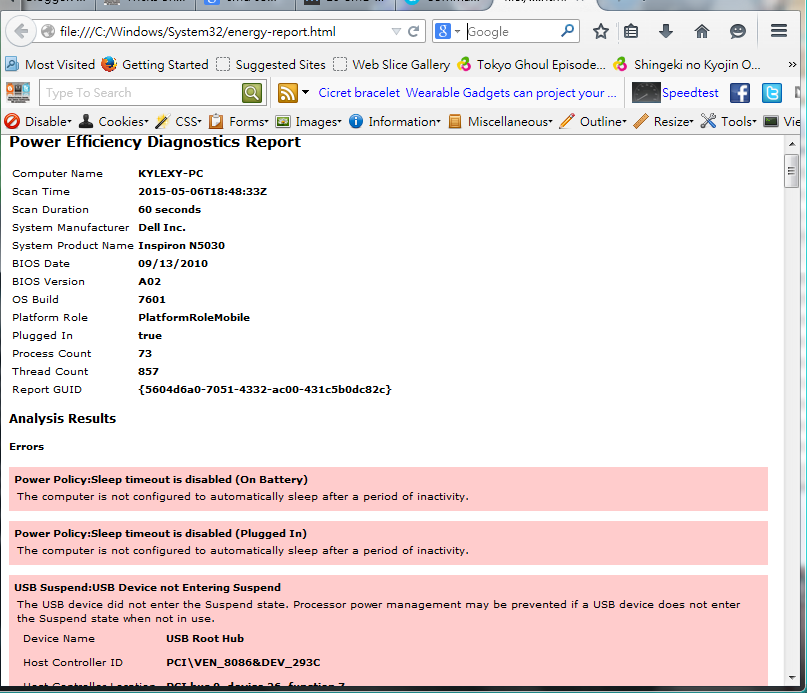807x693 pixels.
Task: Reload the energy report page
Action: click(413, 32)
